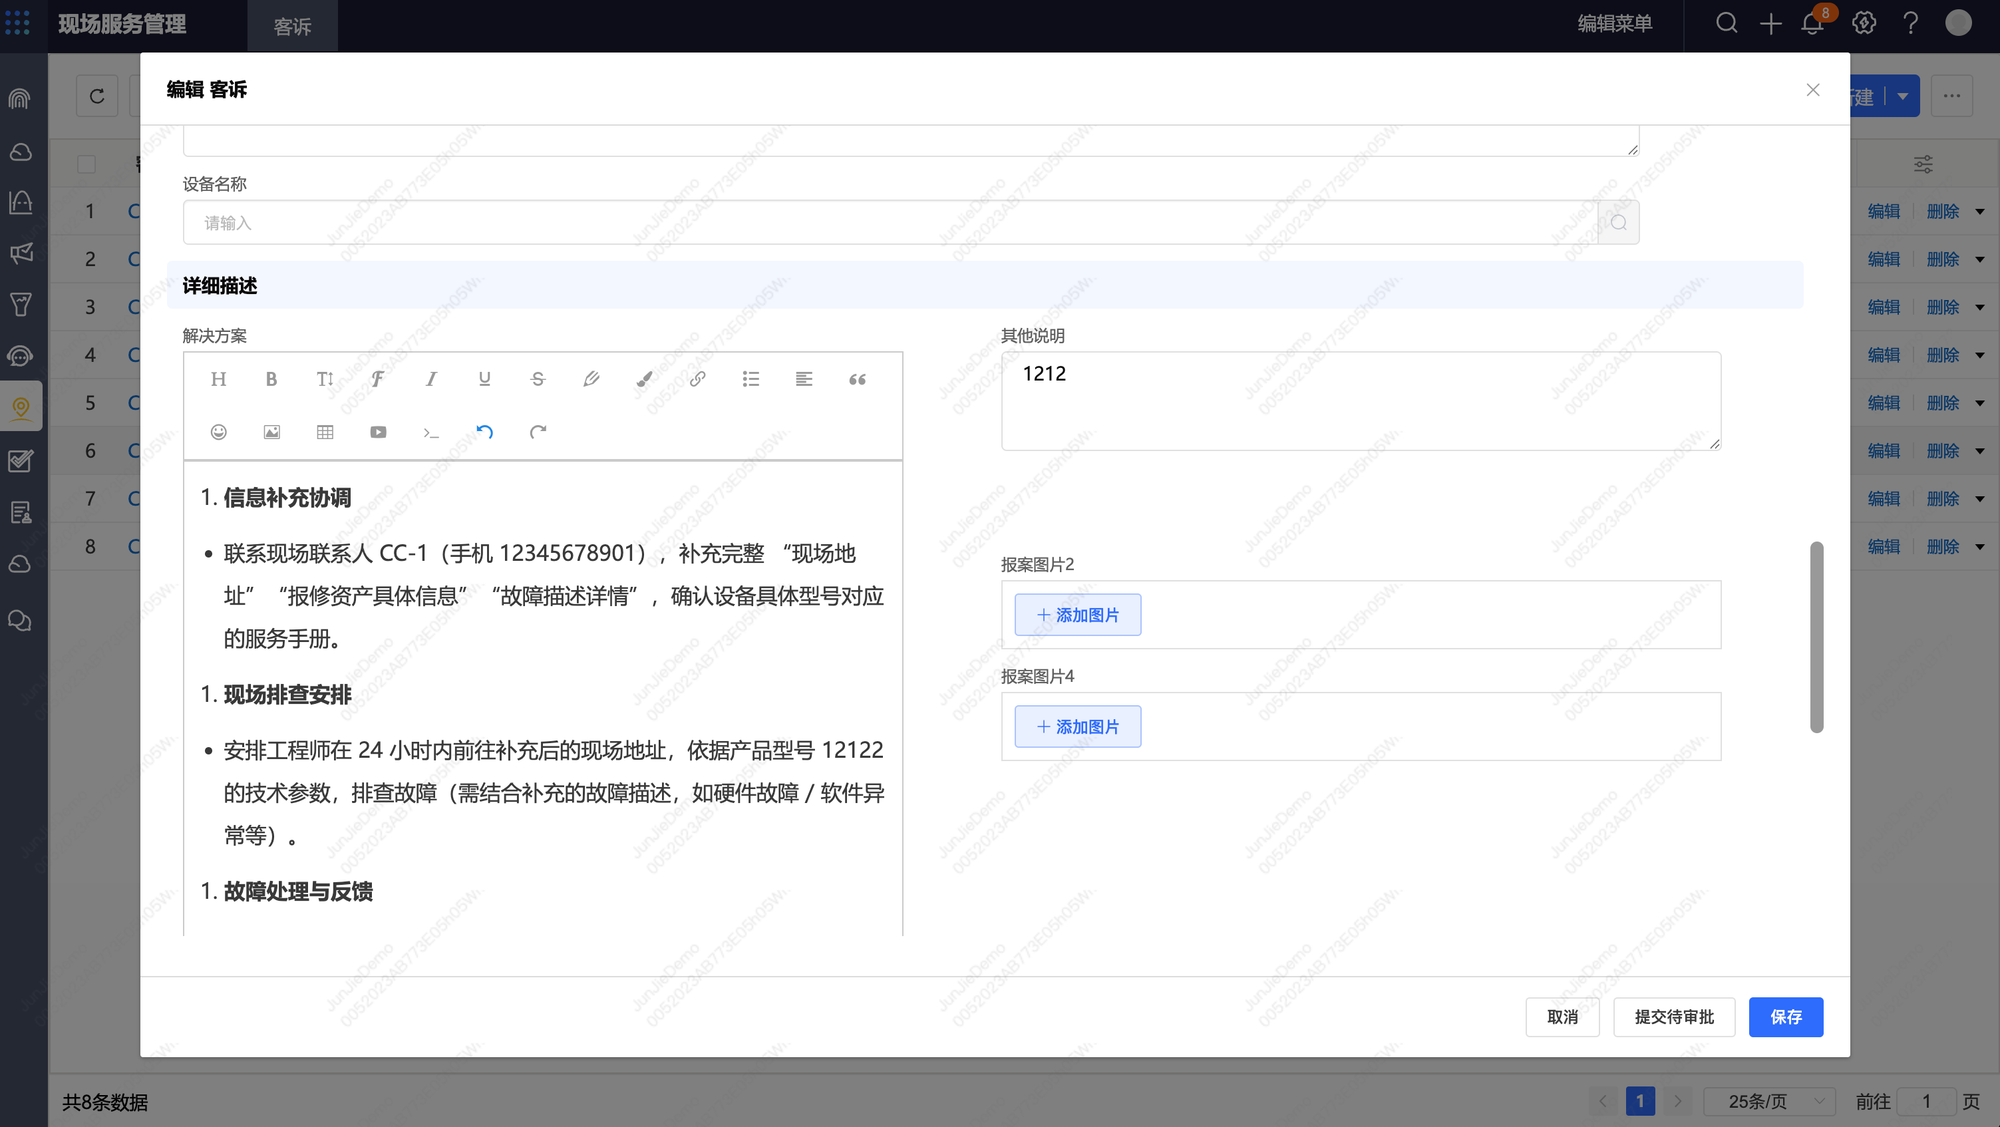Open the heading level dropdown (H)

click(218, 379)
